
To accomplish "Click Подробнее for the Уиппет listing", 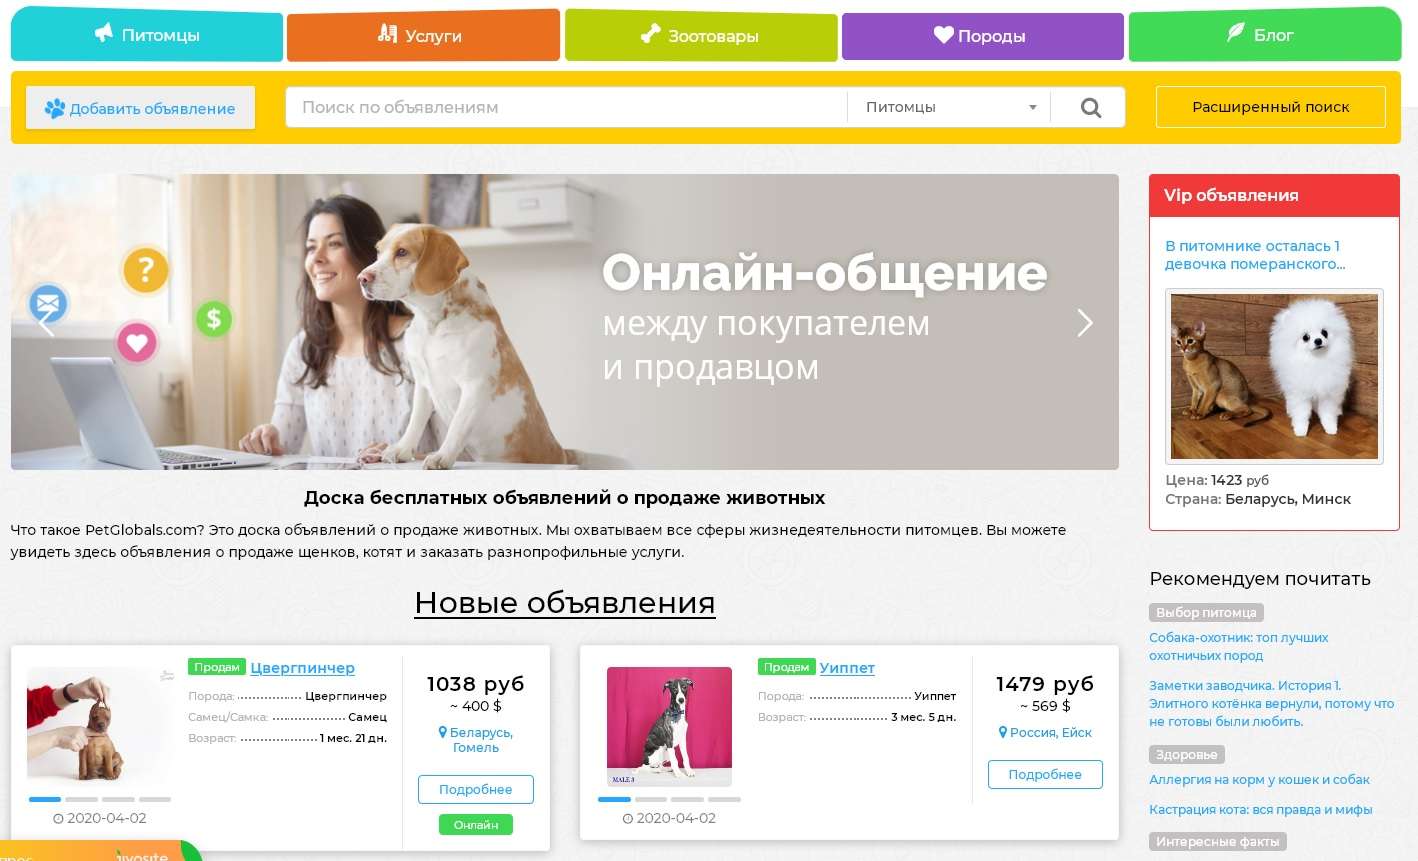I will pyautogui.click(x=1045, y=774).
